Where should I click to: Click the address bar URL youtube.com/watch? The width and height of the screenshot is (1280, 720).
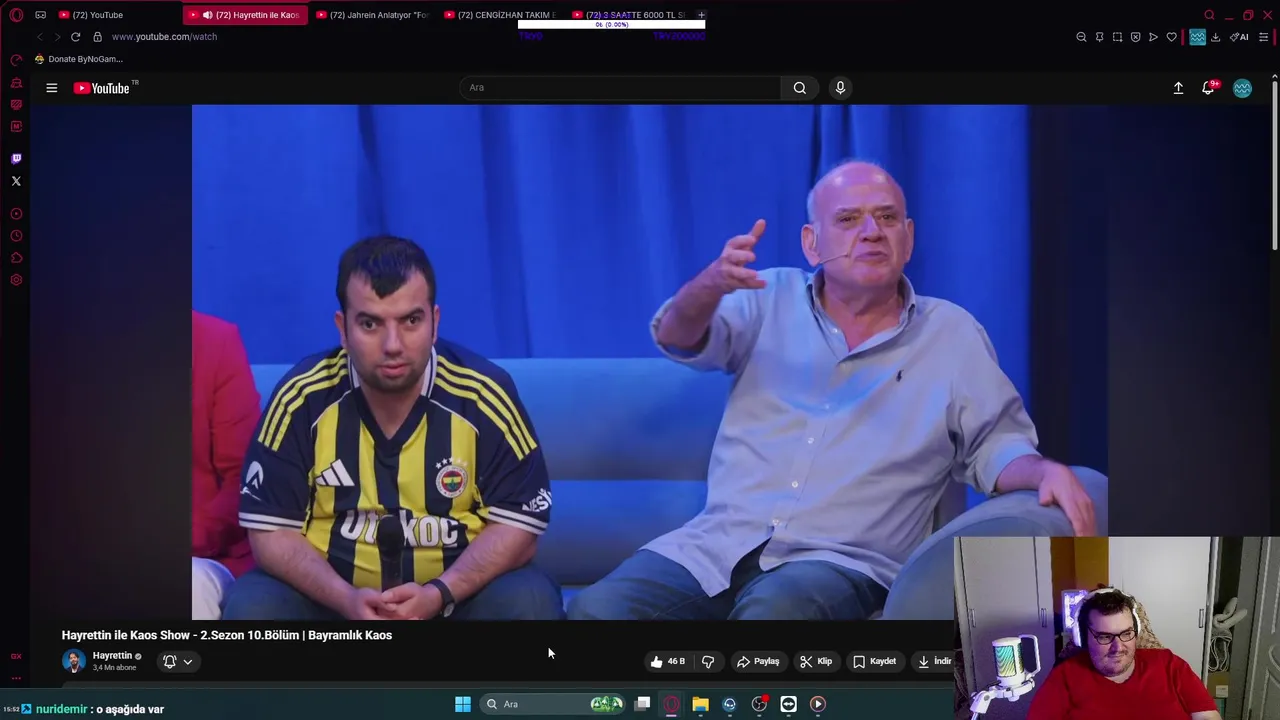click(164, 37)
